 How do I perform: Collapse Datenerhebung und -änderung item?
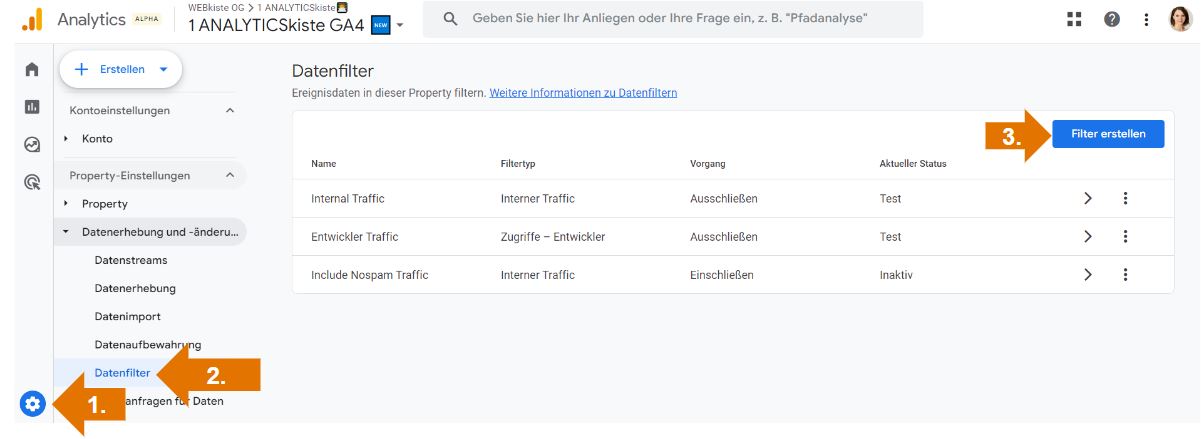(x=66, y=232)
